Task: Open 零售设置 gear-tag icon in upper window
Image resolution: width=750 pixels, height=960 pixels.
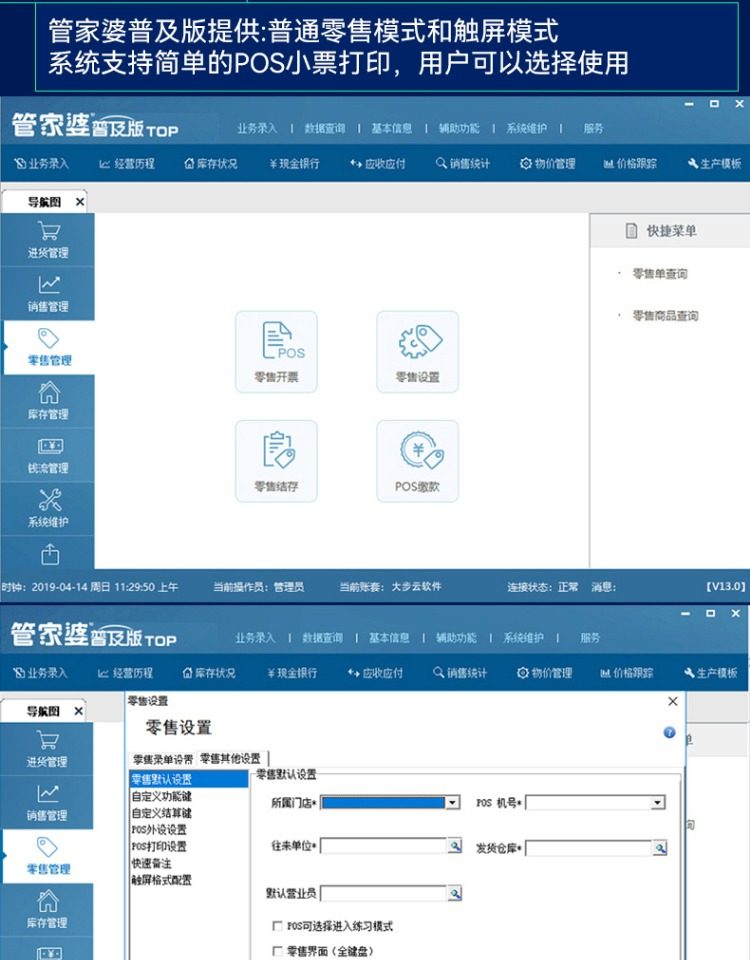Action: point(418,352)
